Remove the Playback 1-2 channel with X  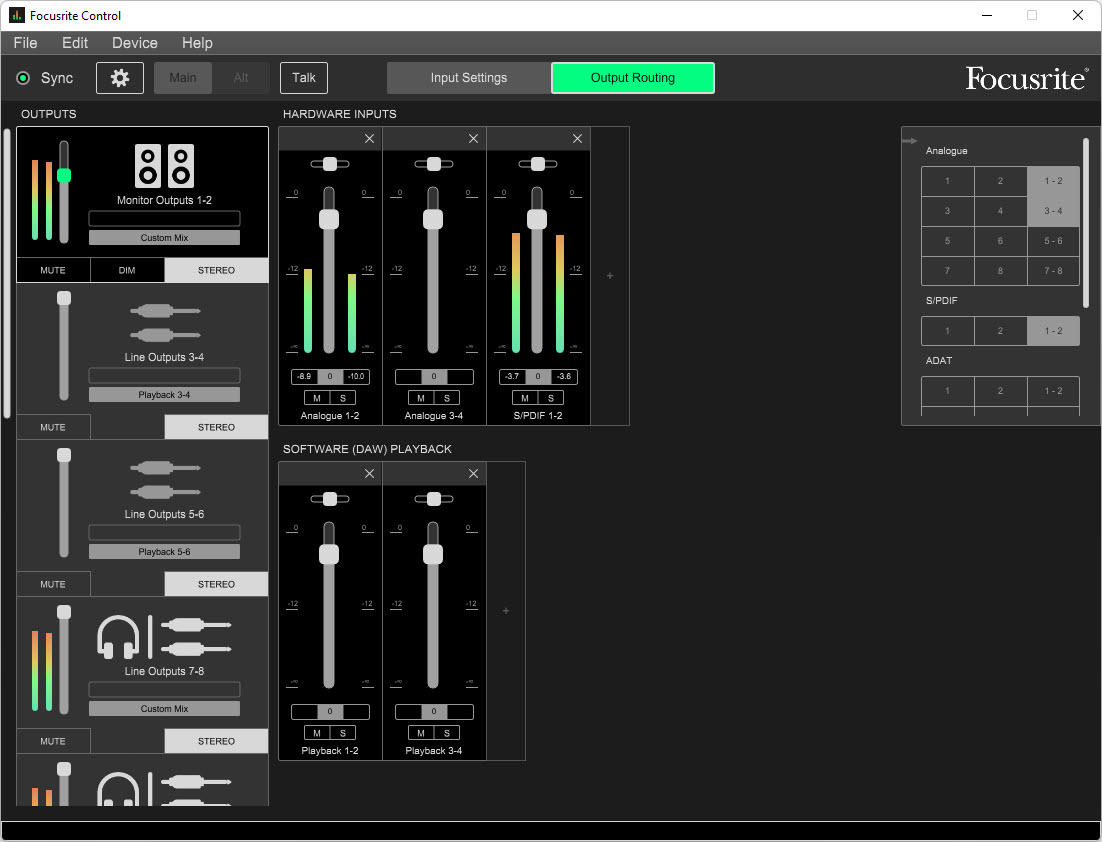(x=369, y=474)
